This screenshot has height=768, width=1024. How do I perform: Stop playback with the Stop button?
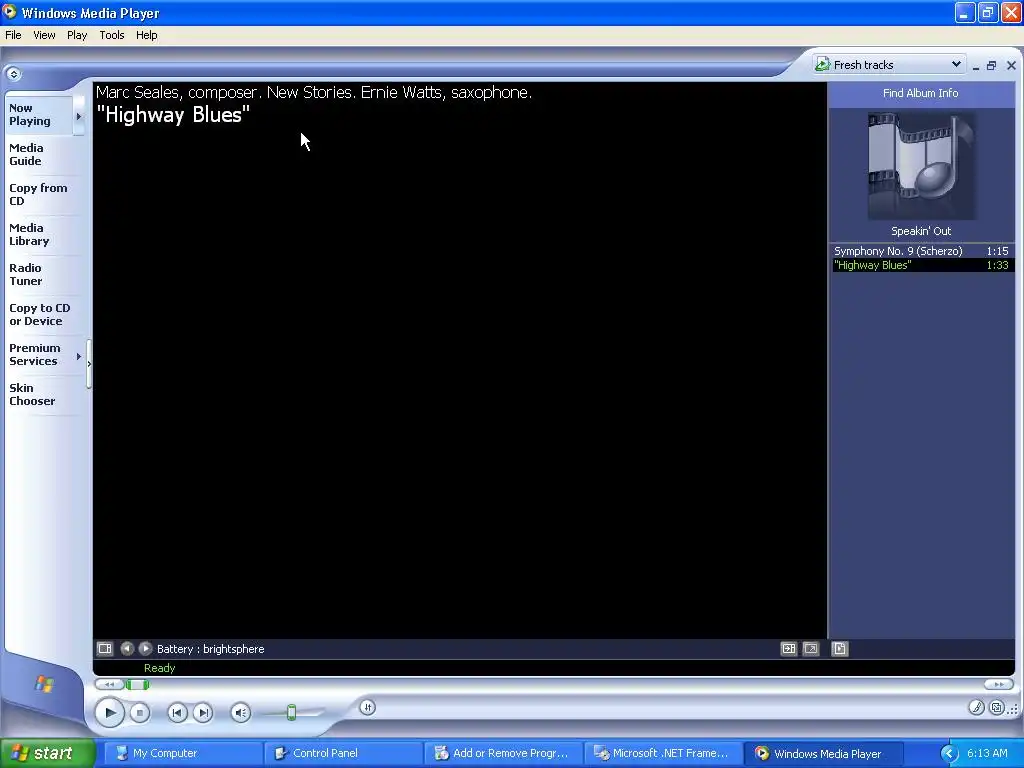click(x=139, y=713)
